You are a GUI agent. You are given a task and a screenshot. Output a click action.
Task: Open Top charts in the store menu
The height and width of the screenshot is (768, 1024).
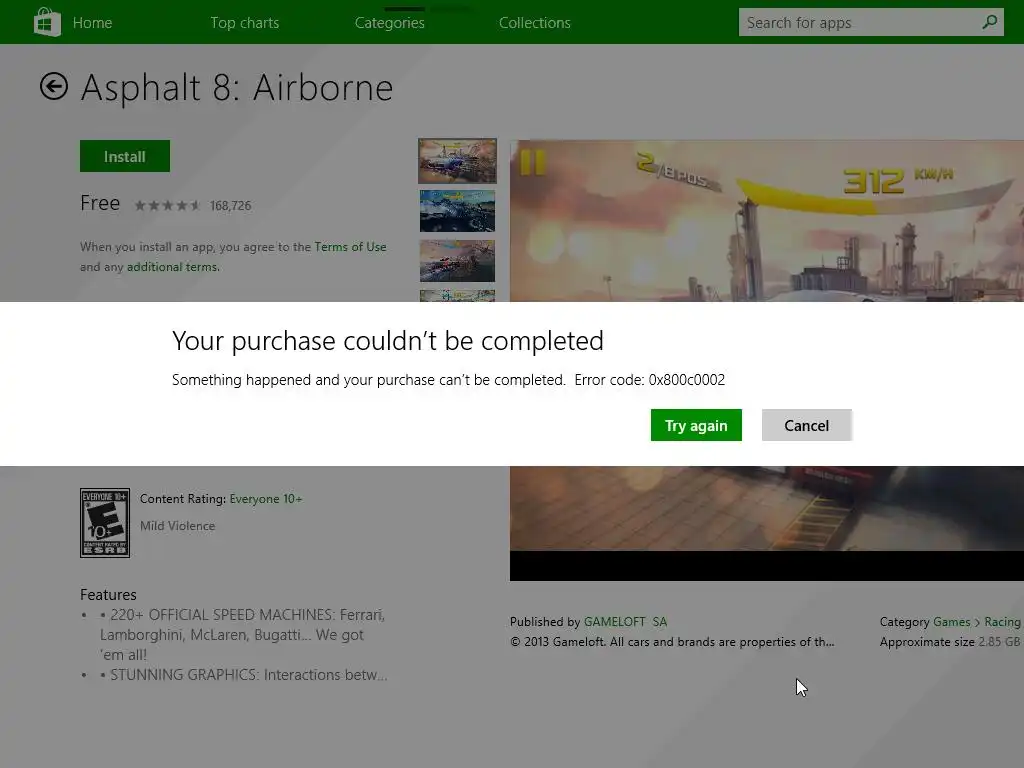244,23
